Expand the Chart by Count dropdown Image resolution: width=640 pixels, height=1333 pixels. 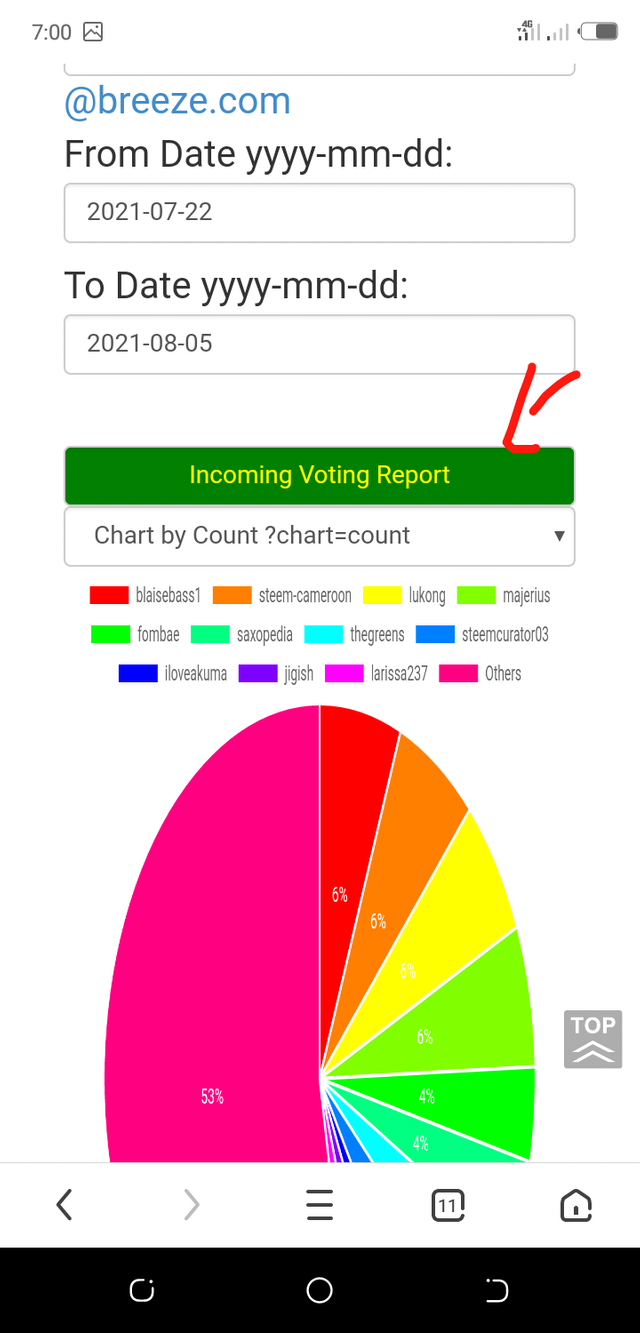pyautogui.click(x=320, y=536)
